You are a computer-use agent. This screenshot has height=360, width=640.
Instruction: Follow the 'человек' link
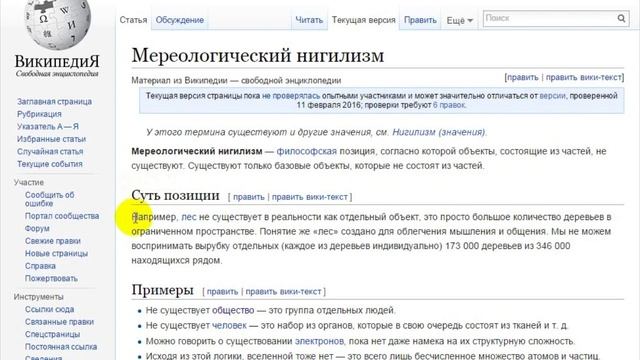click(x=229, y=326)
